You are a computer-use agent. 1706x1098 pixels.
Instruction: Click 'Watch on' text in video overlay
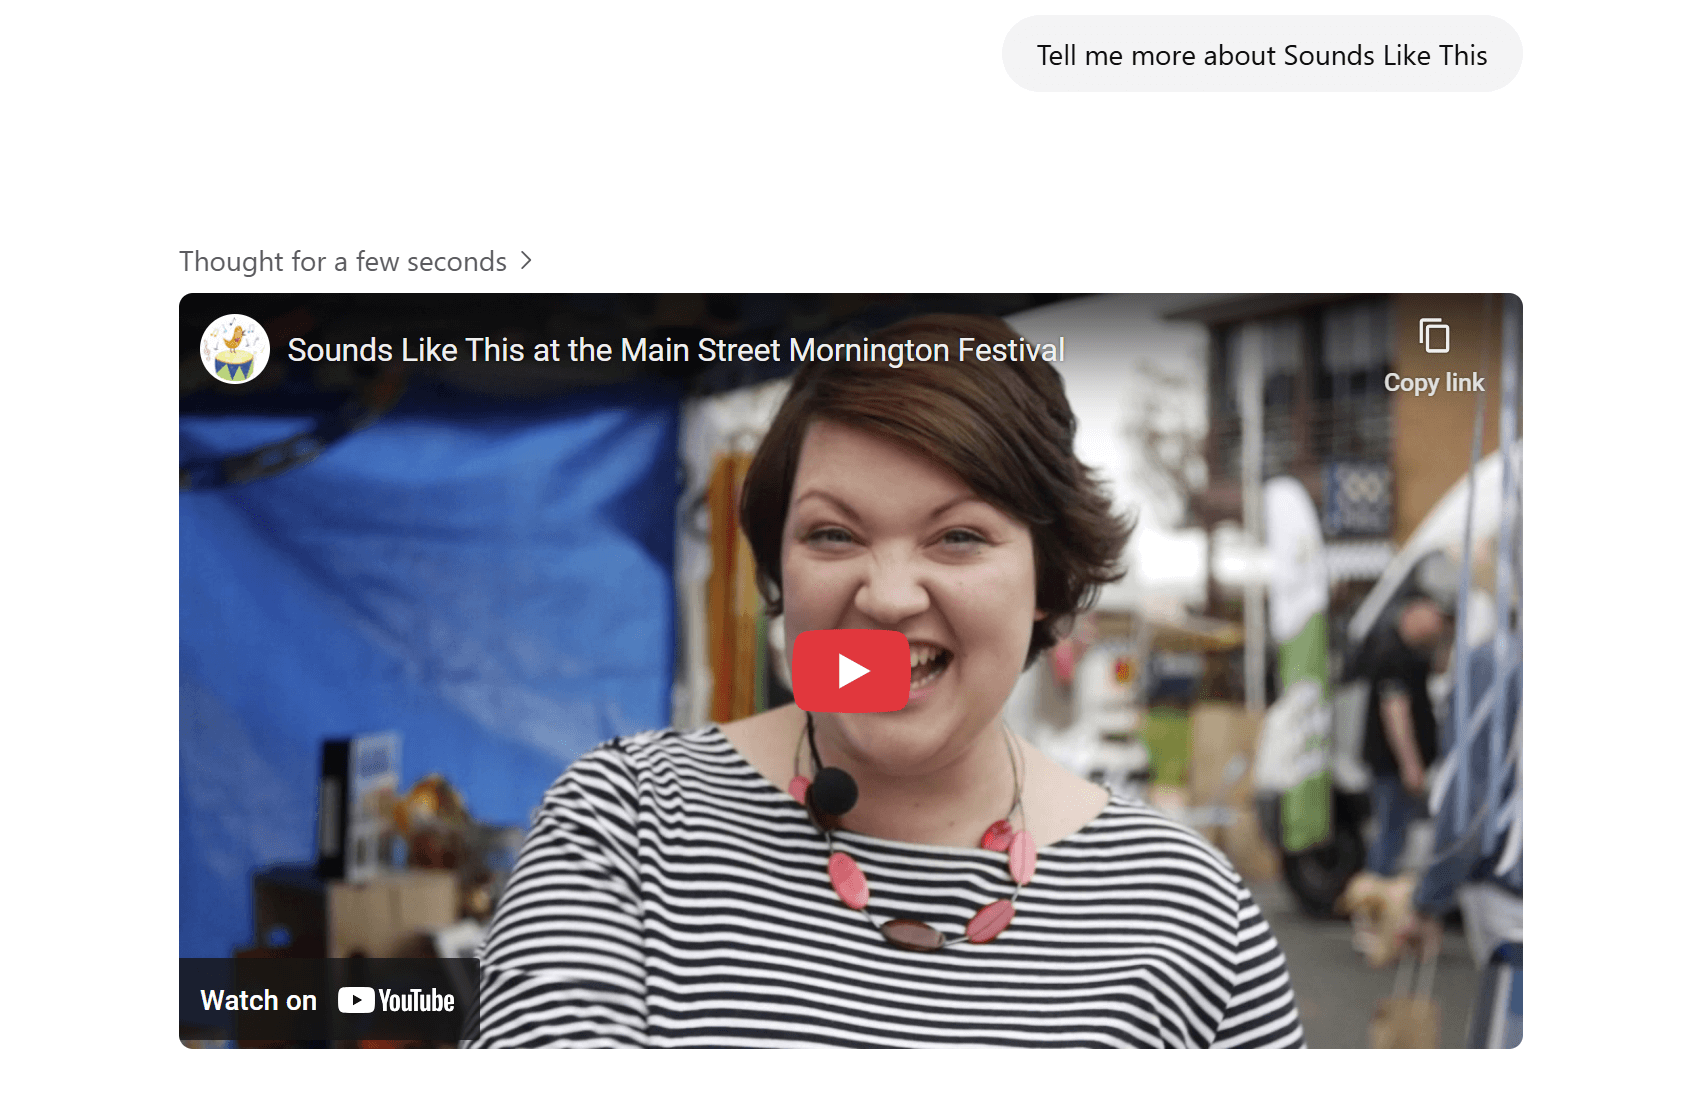click(x=259, y=1001)
